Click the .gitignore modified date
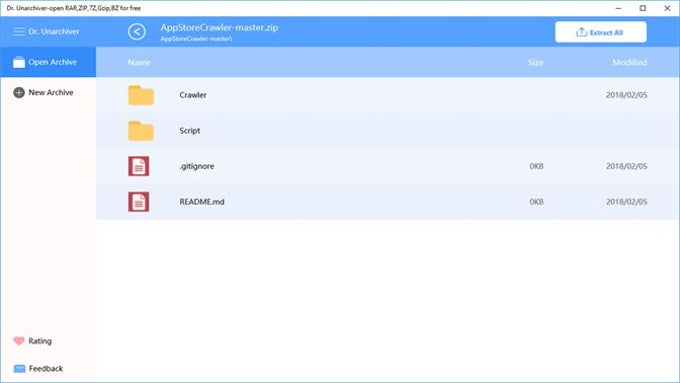680x383 pixels. (x=627, y=166)
